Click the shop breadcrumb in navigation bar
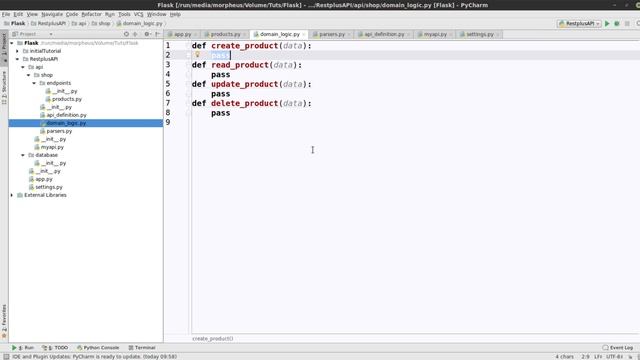The image size is (640, 360). (x=101, y=24)
